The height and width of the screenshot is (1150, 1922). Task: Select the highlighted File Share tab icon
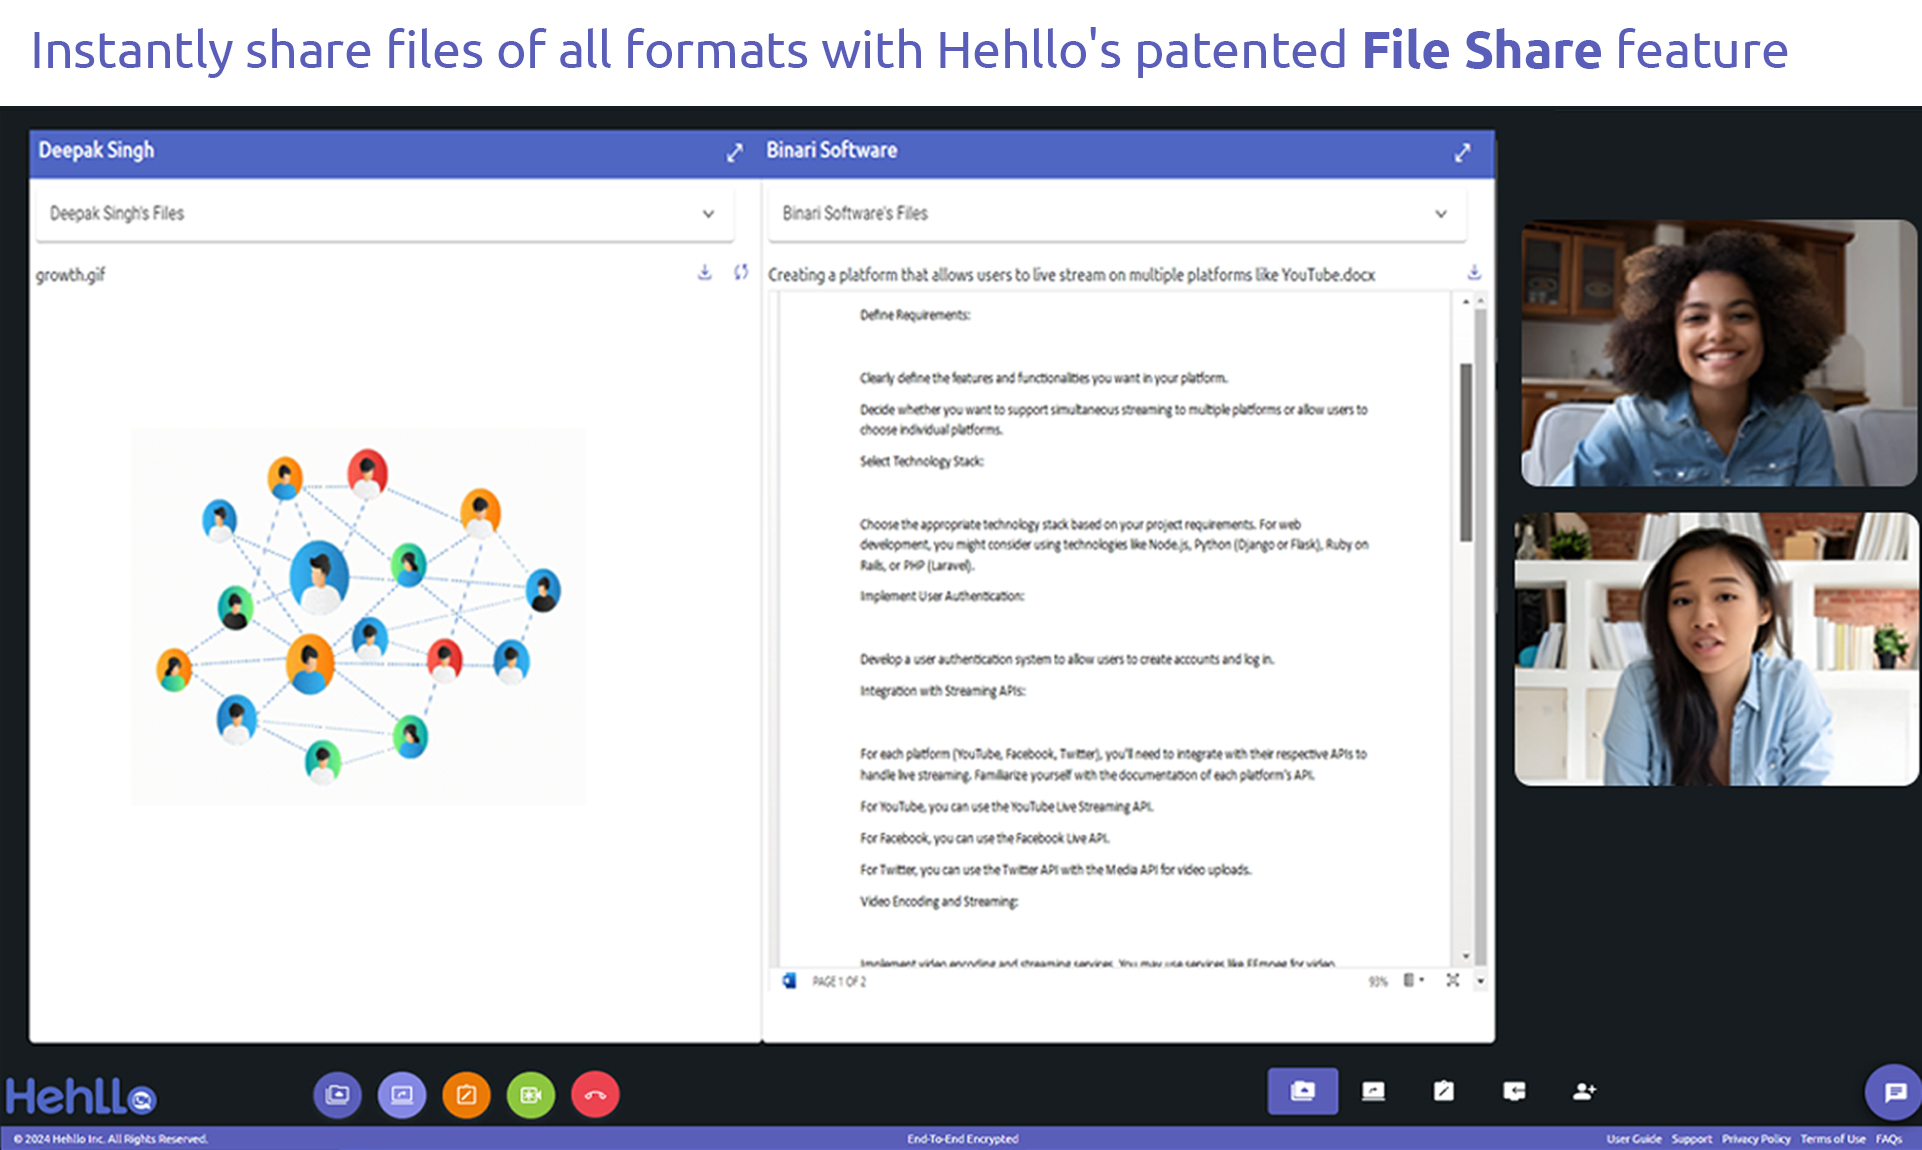[1303, 1091]
